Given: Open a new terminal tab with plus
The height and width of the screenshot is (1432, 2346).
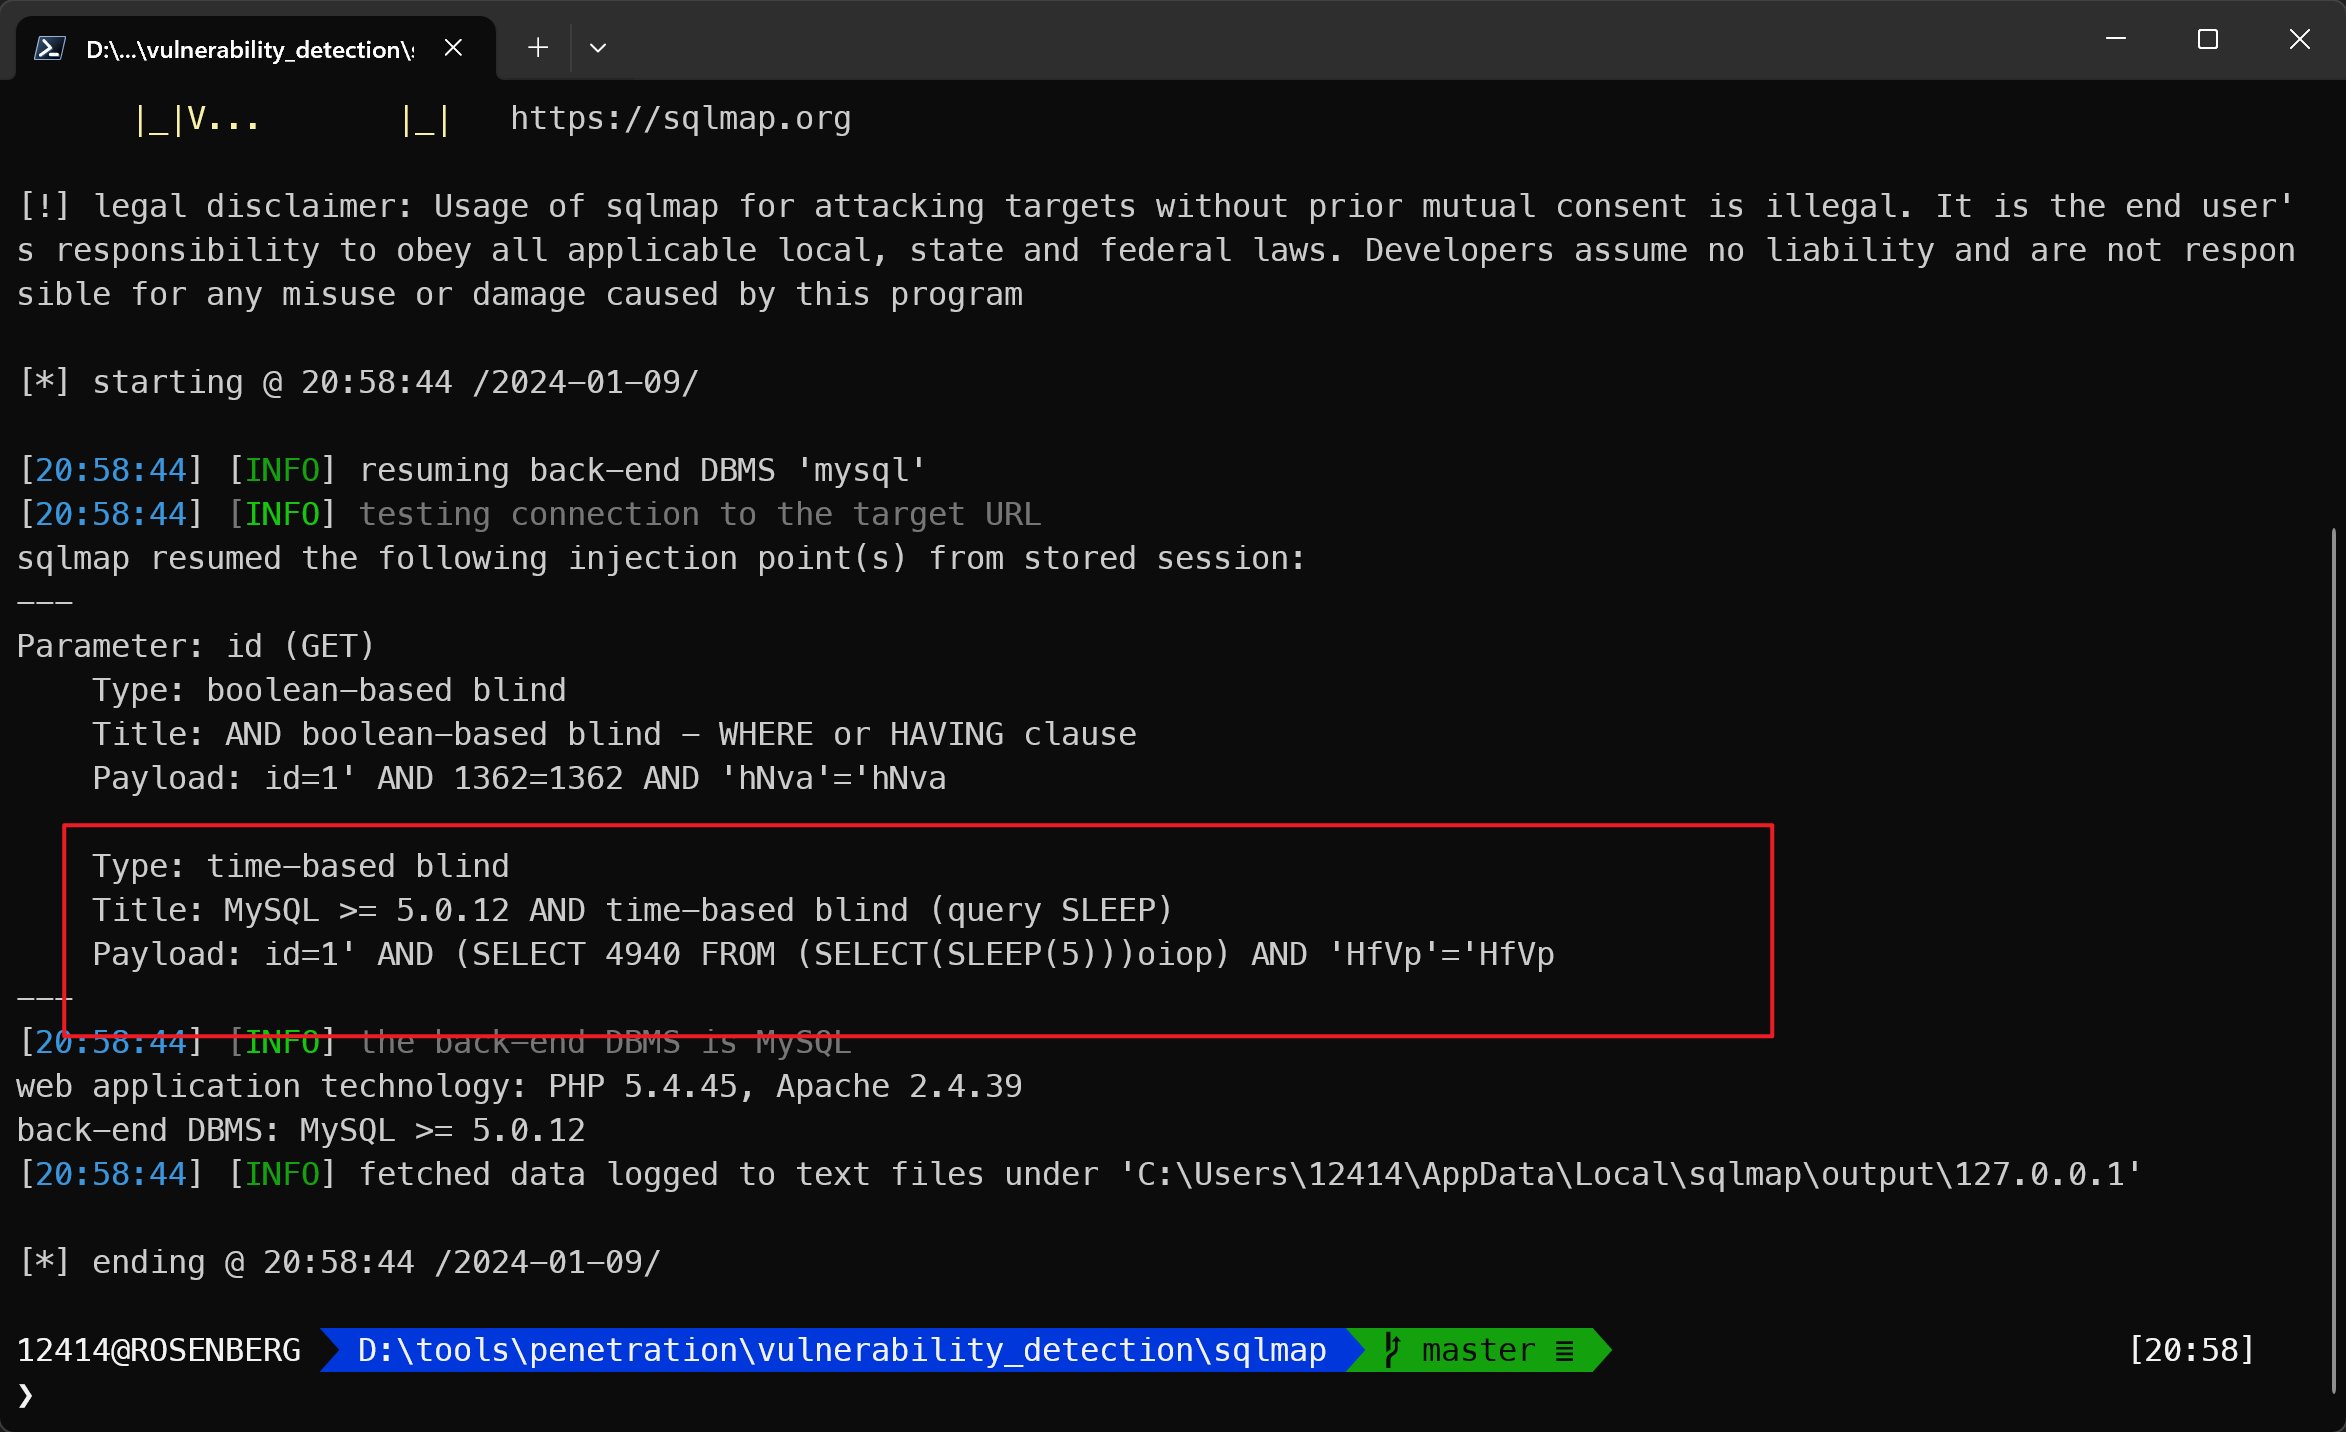Looking at the screenshot, I should tap(538, 48).
